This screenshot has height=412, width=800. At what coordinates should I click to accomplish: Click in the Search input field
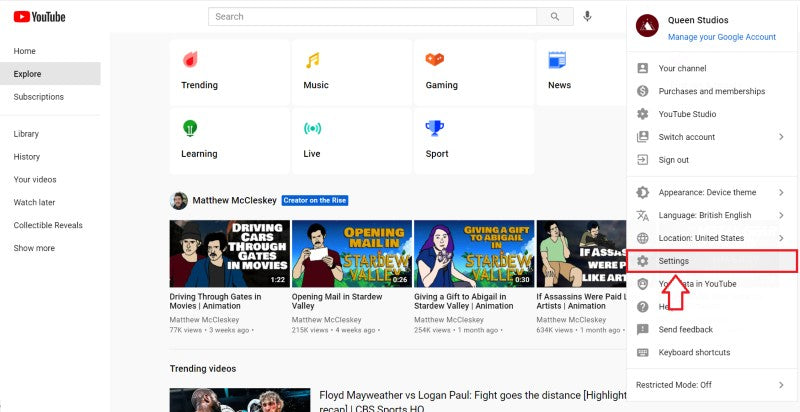tap(375, 16)
